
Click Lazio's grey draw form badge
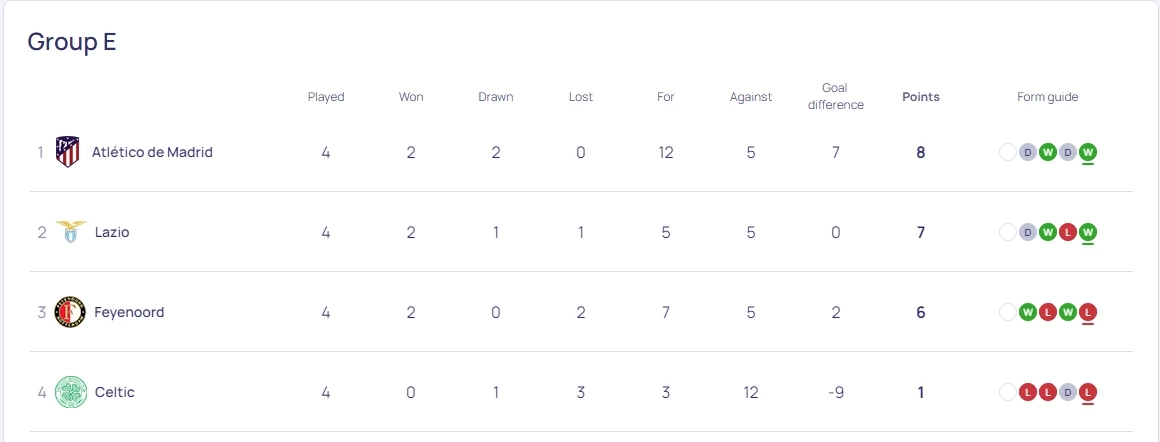(1028, 232)
